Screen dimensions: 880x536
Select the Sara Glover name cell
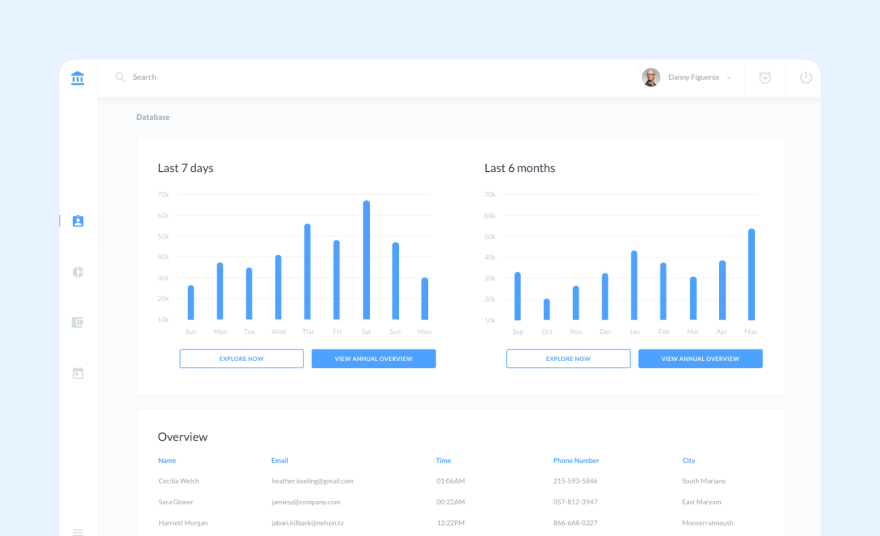(176, 502)
